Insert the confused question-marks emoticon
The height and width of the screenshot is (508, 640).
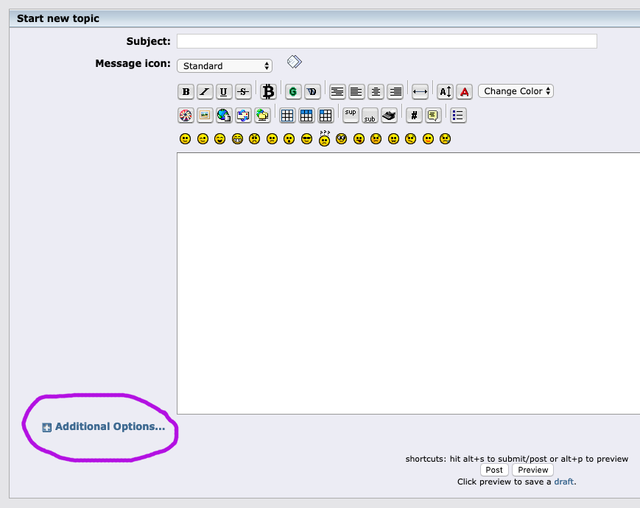324,138
